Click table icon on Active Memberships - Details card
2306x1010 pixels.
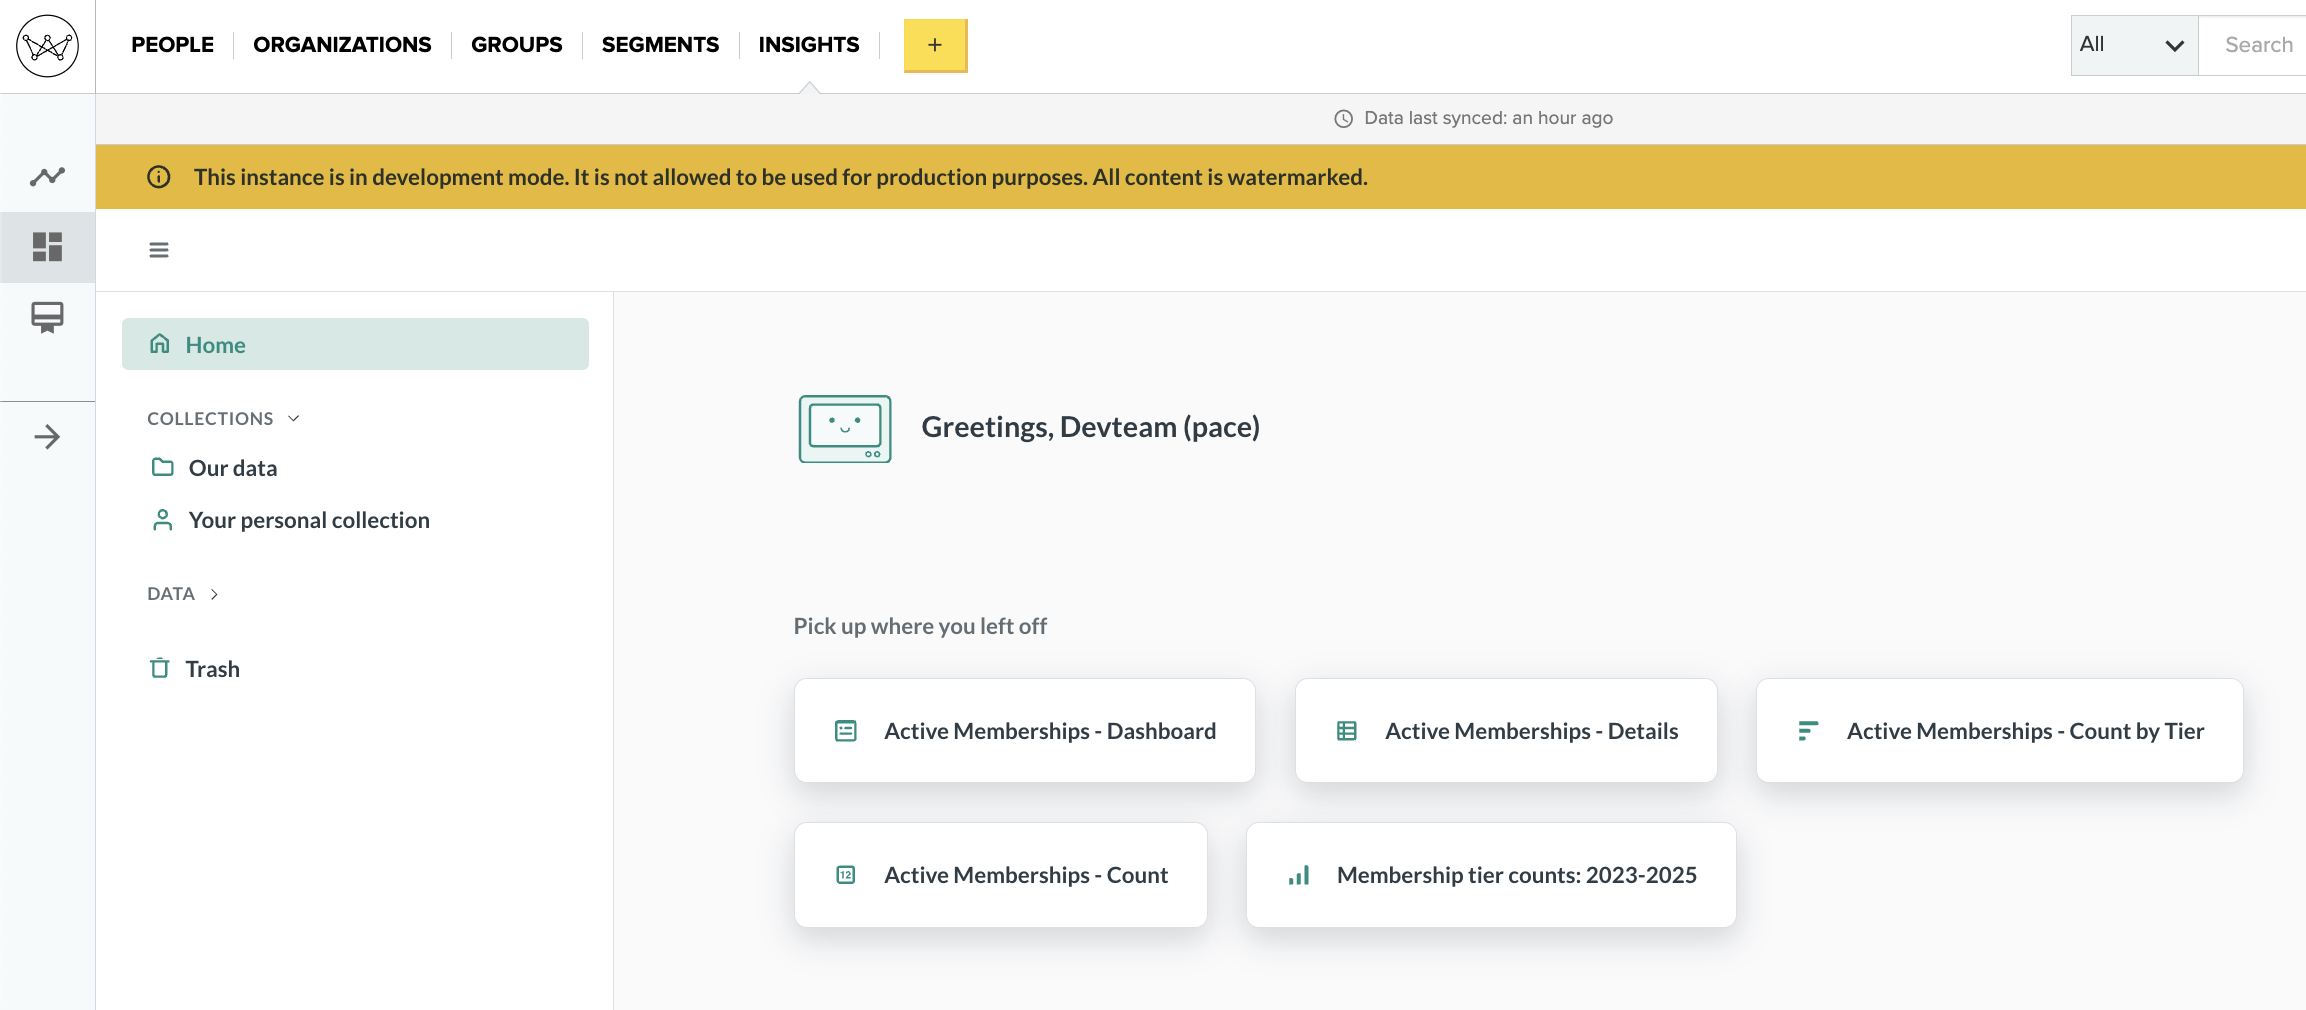[x=1347, y=731]
